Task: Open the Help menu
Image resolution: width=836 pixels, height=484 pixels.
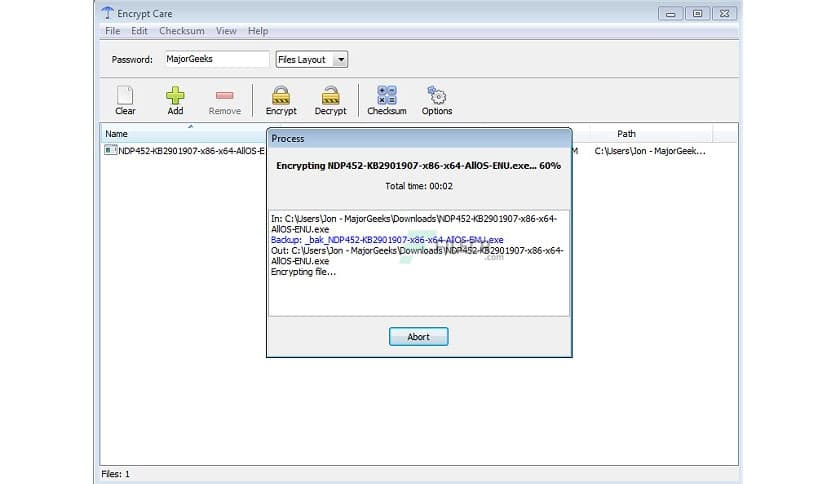Action: pyautogui.click(x=258, y=31)
